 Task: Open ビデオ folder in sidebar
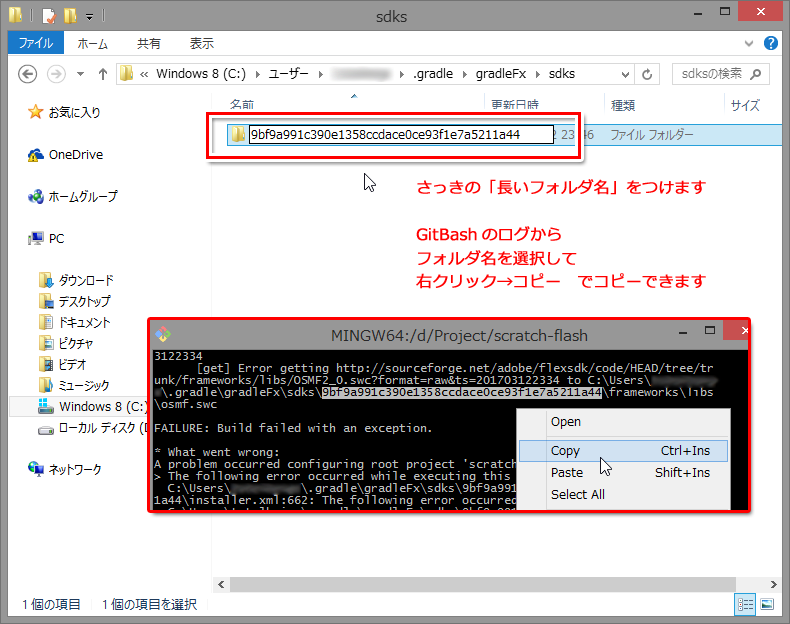72,364
